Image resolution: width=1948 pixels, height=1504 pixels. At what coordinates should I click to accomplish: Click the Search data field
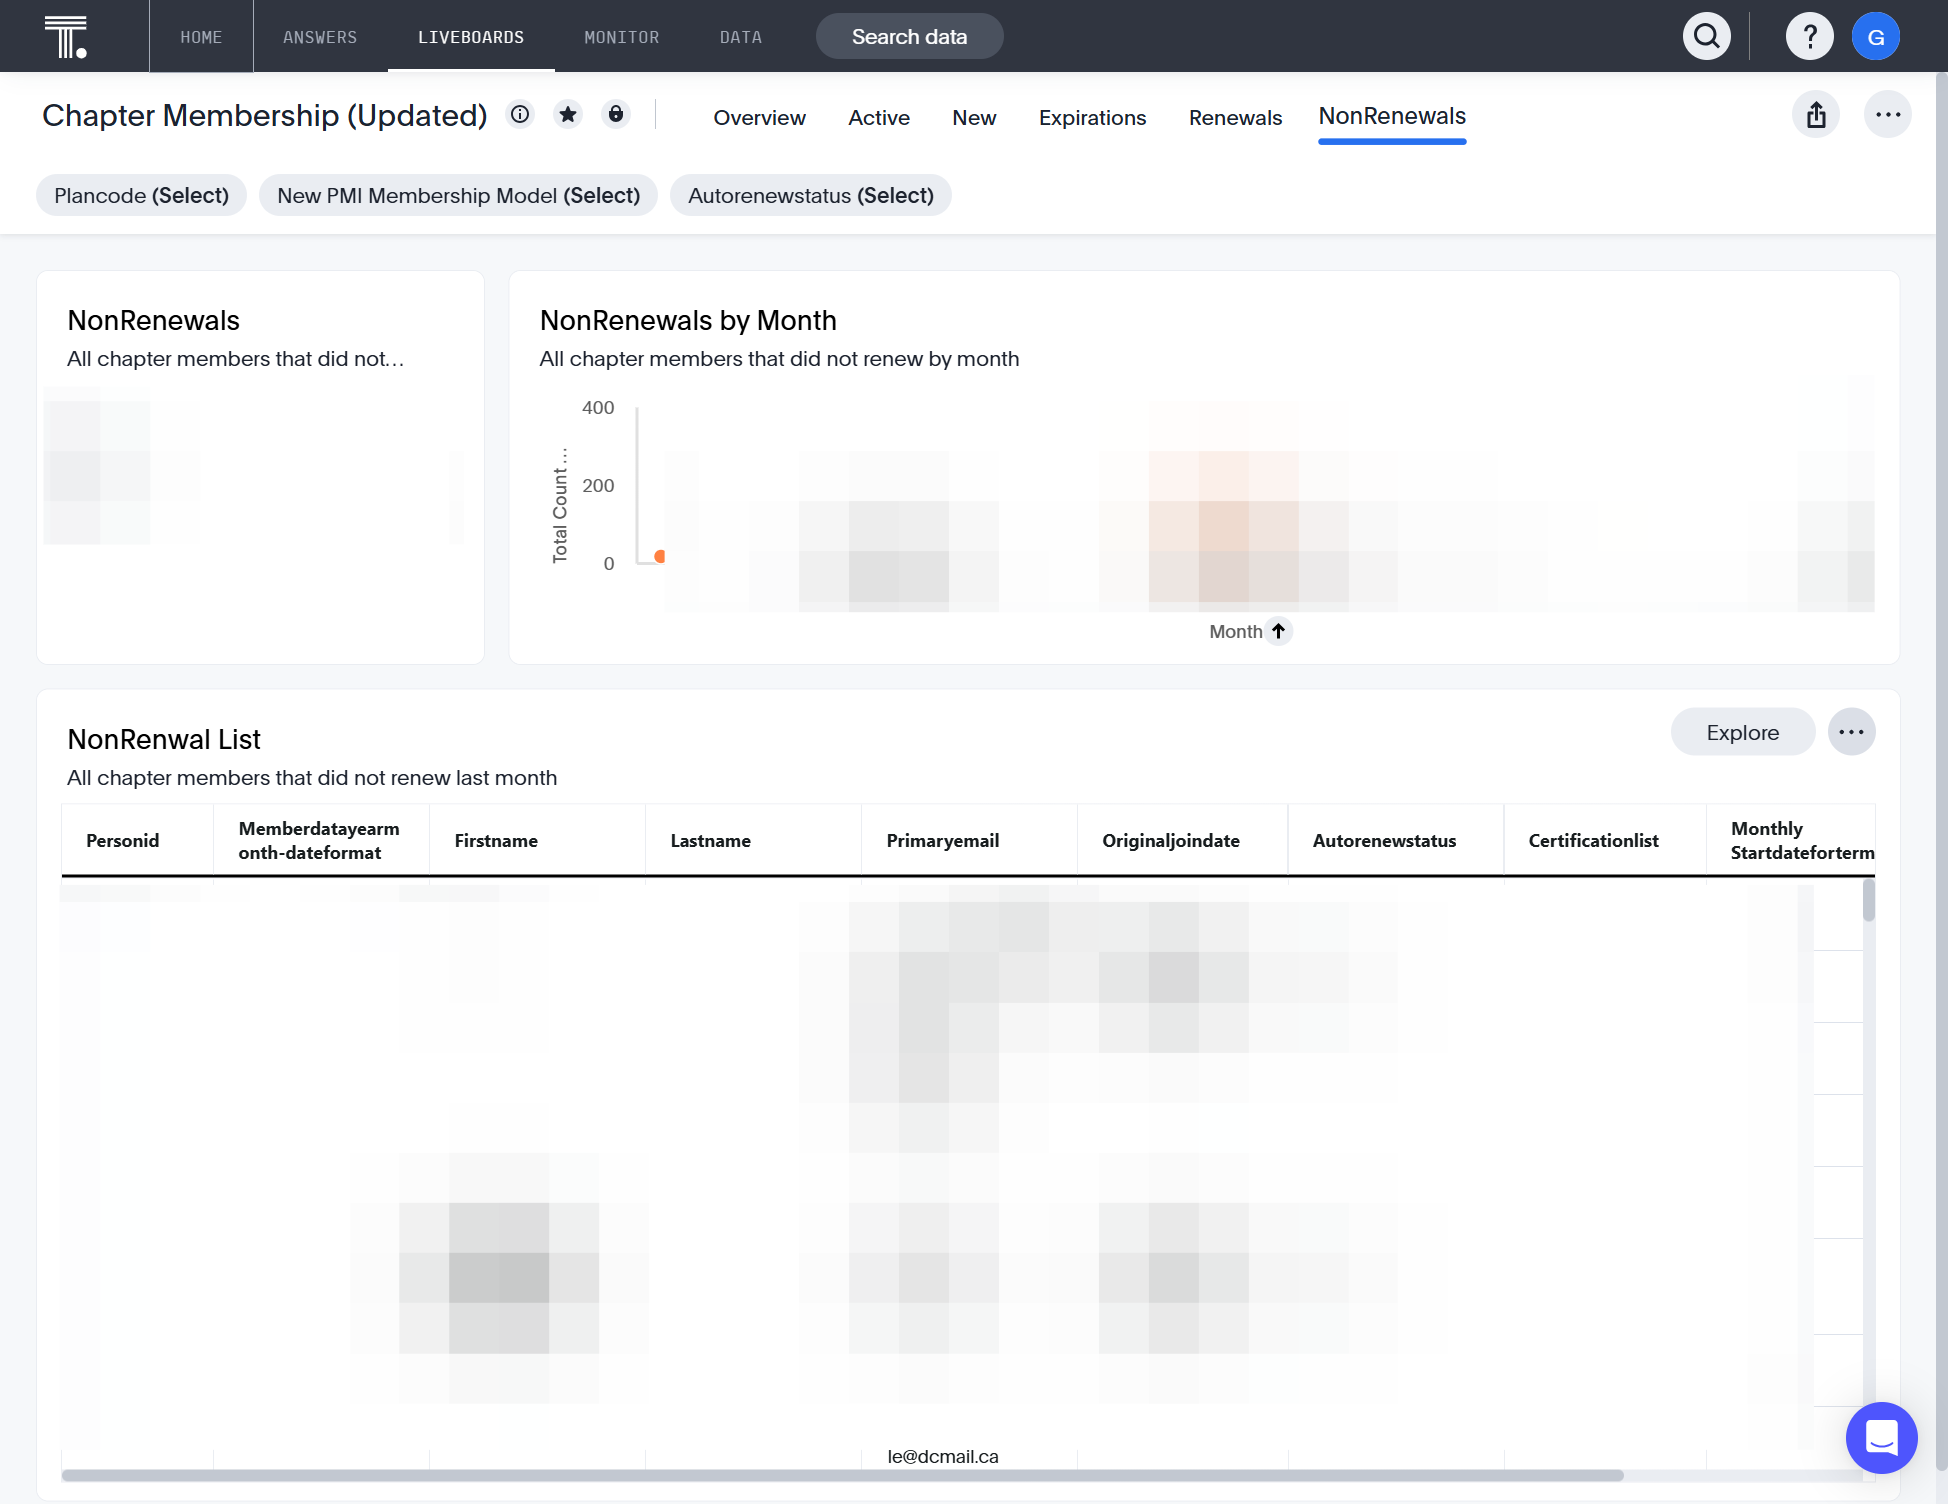[910, 37]
